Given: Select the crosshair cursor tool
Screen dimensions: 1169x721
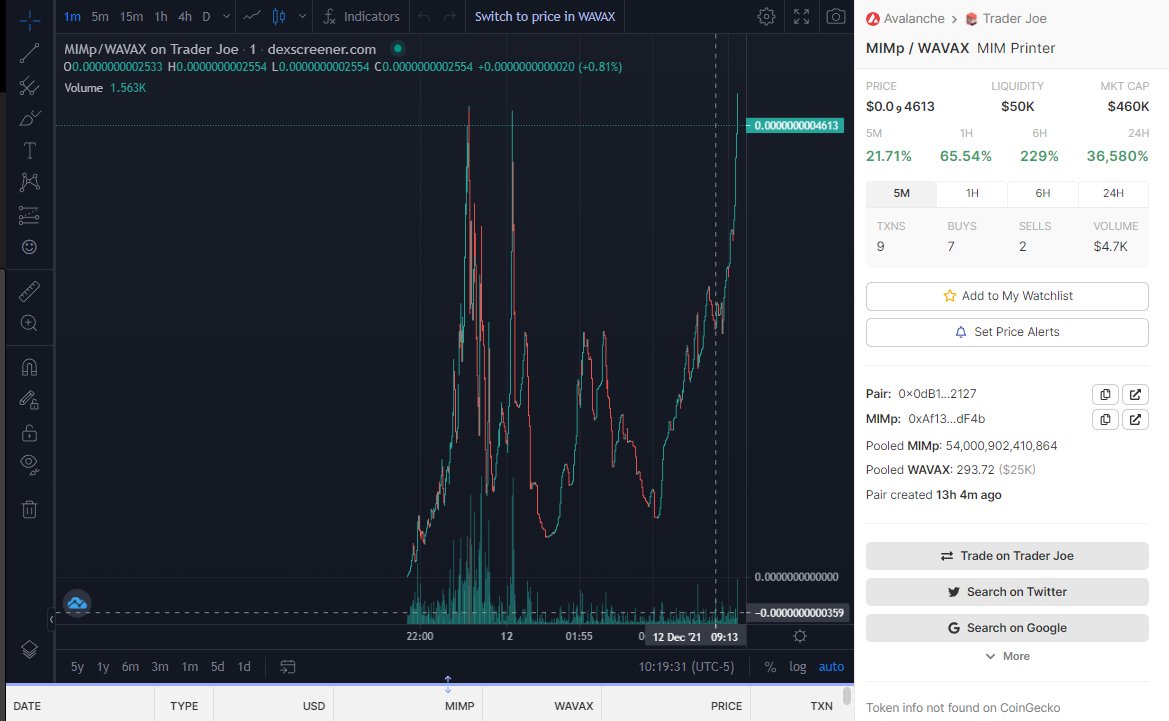Looking at the screenshot, I should coord(29,20).
